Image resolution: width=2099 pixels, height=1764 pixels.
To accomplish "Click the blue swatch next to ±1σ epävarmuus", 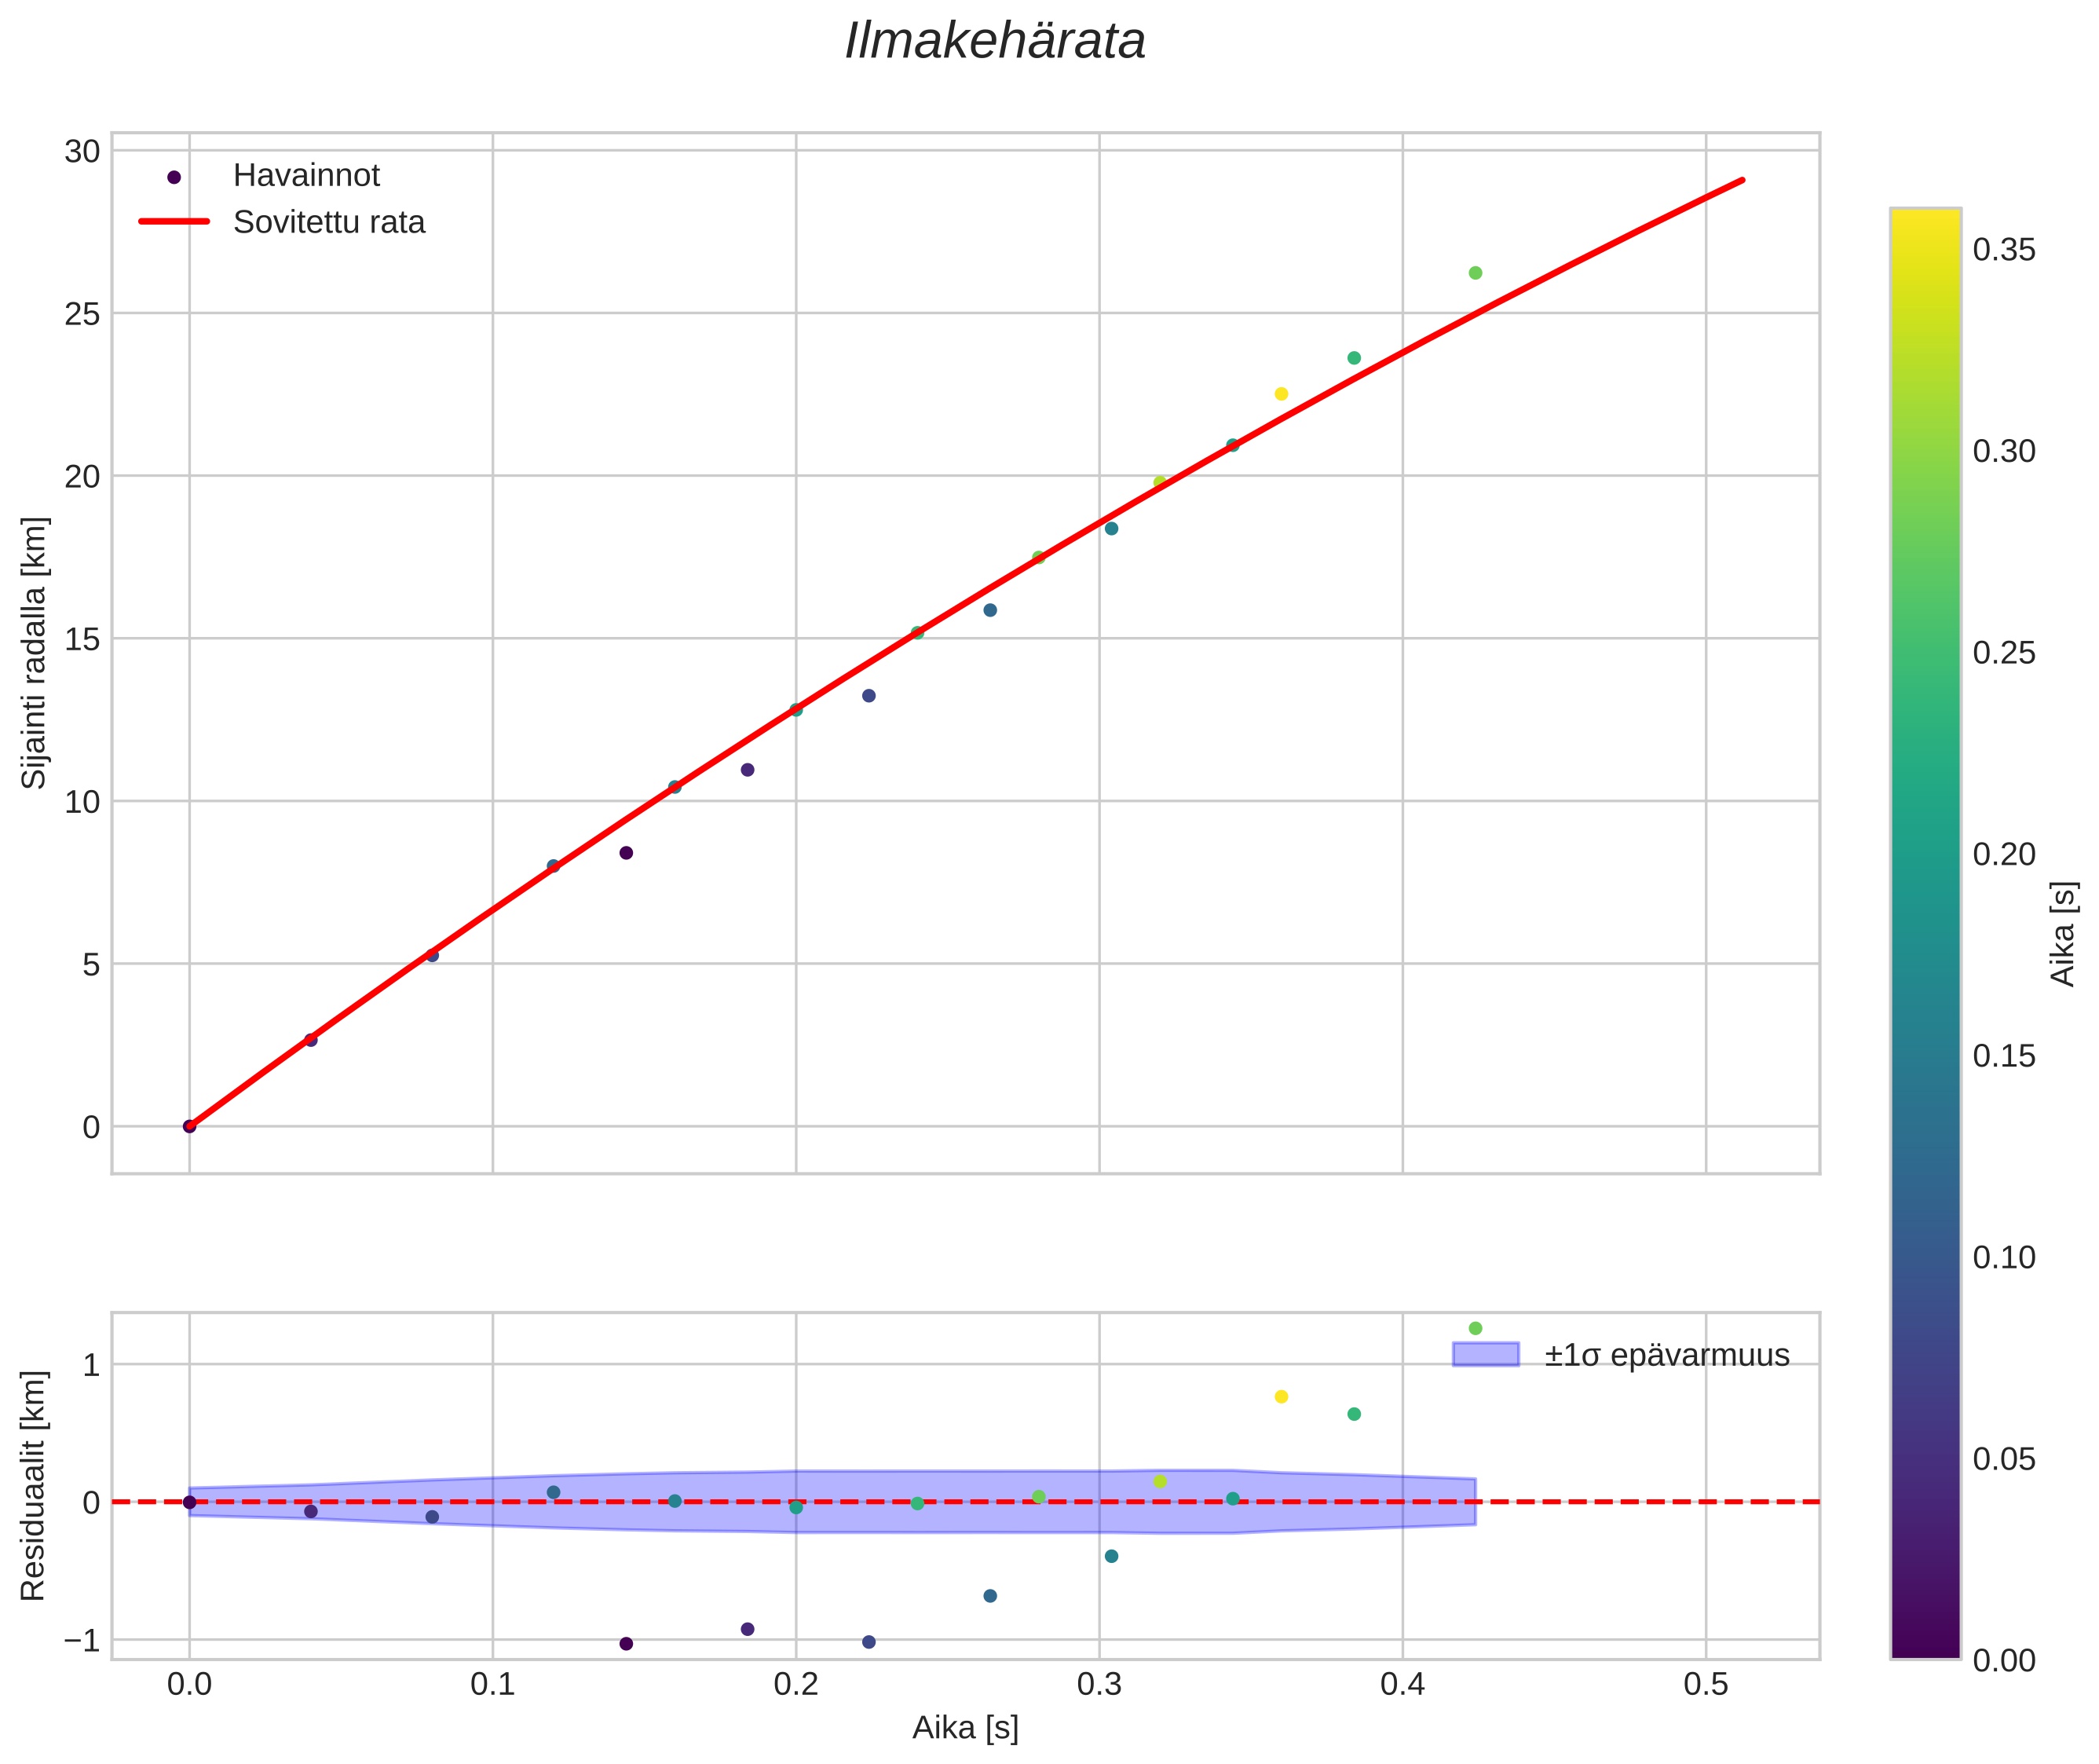I will pos(1485,1354).
